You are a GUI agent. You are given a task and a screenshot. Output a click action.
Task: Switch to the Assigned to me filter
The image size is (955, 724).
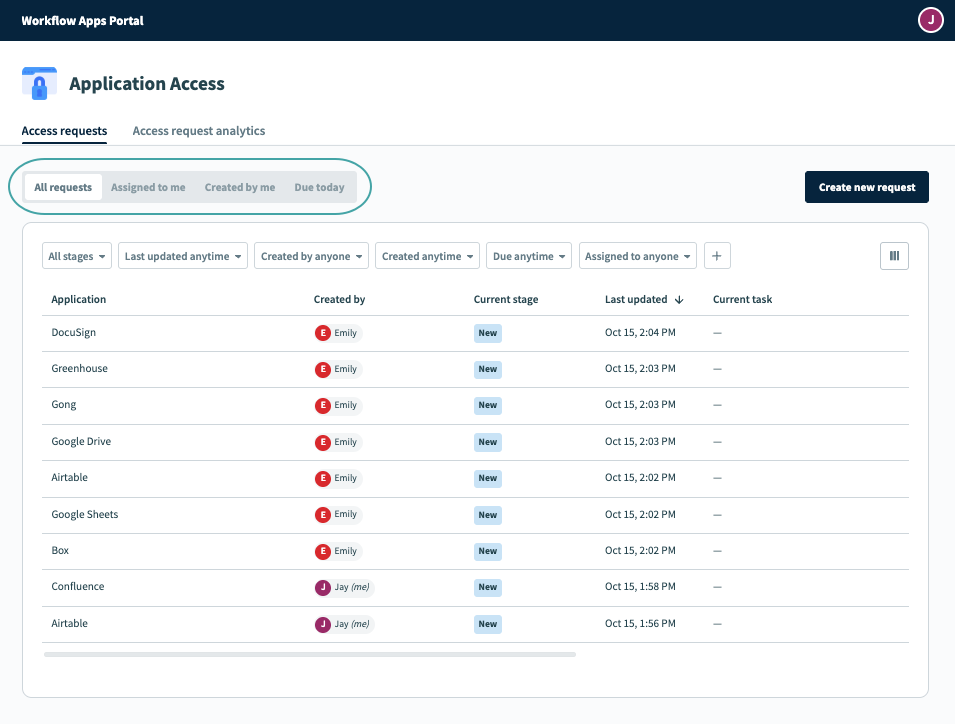pos(148,186)
